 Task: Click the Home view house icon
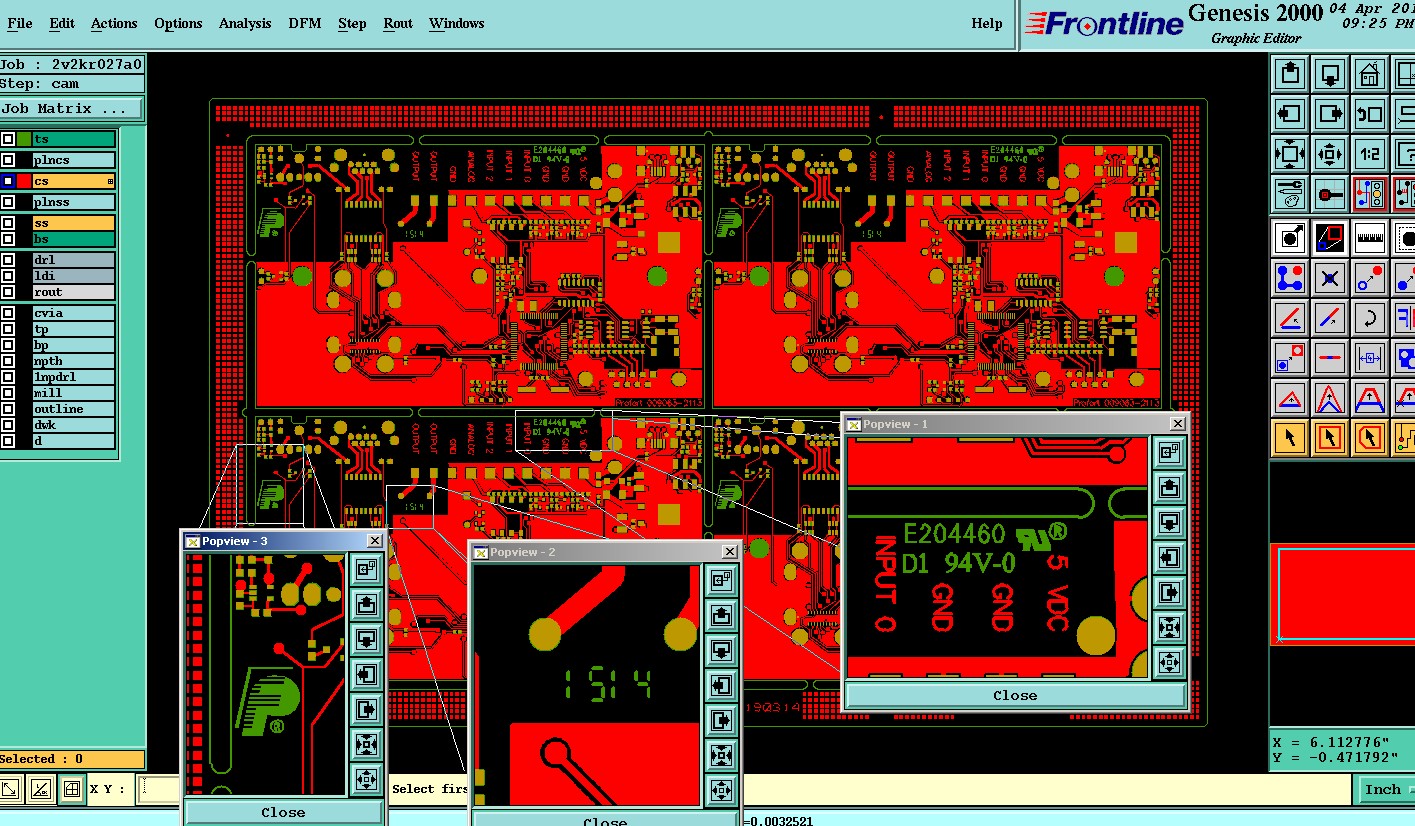1370,74
